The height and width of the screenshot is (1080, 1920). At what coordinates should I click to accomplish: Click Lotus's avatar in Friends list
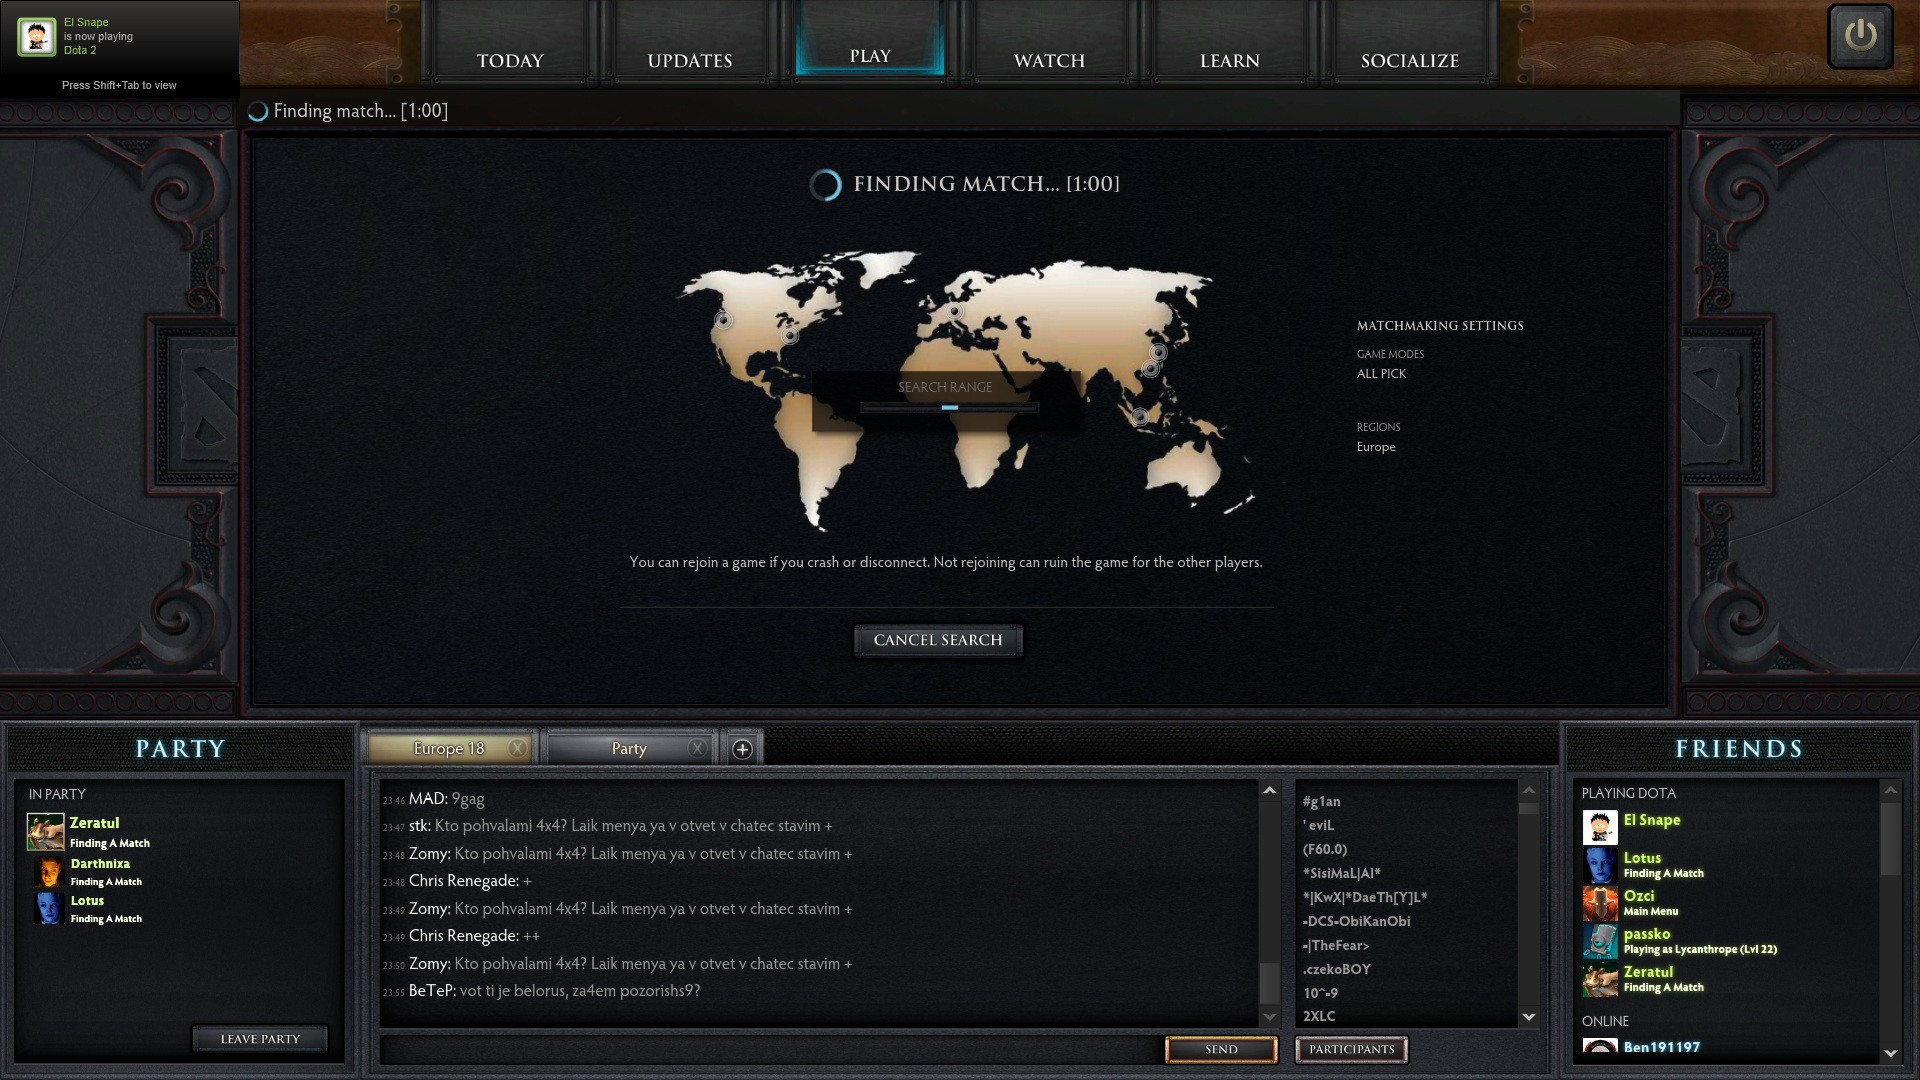click(x=1600, y=865)
